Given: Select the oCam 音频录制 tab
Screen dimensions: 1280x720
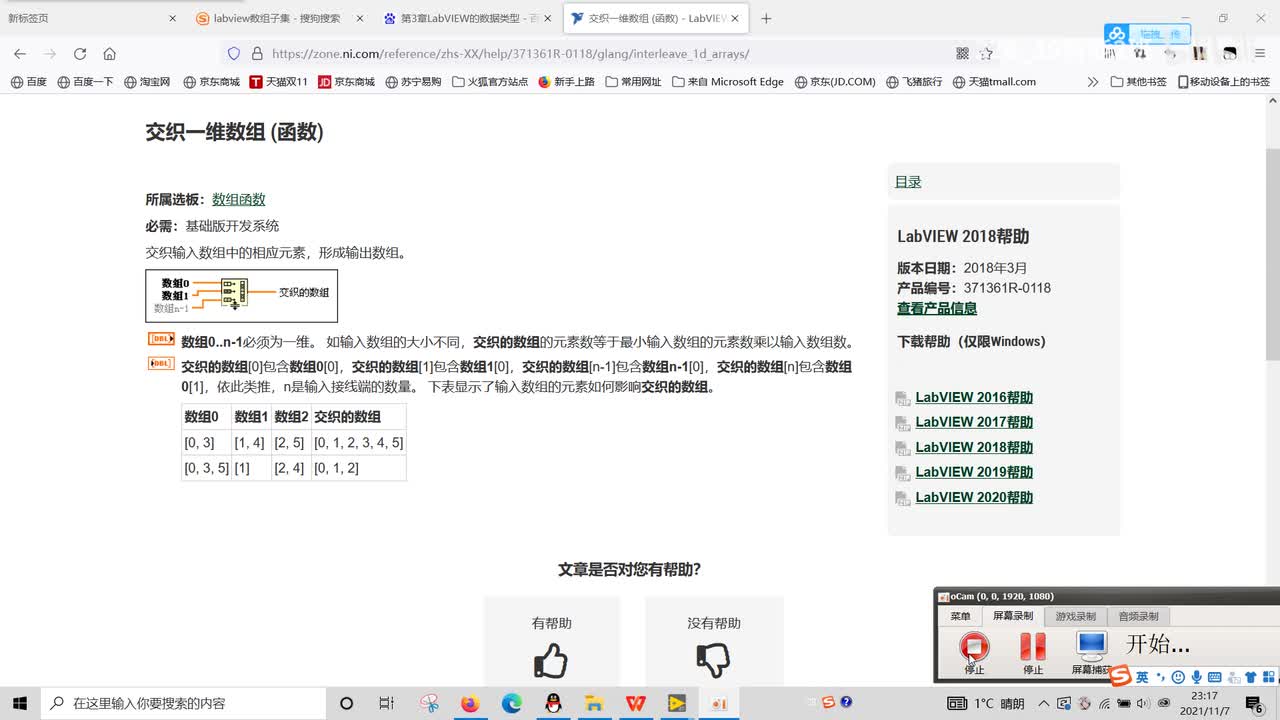Looking at the screenshot, I should (x=1138, y=616).
